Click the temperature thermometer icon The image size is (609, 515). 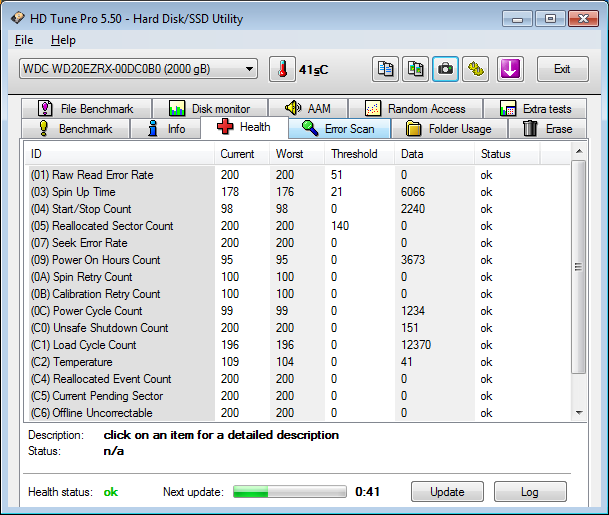tap(282, 69)
